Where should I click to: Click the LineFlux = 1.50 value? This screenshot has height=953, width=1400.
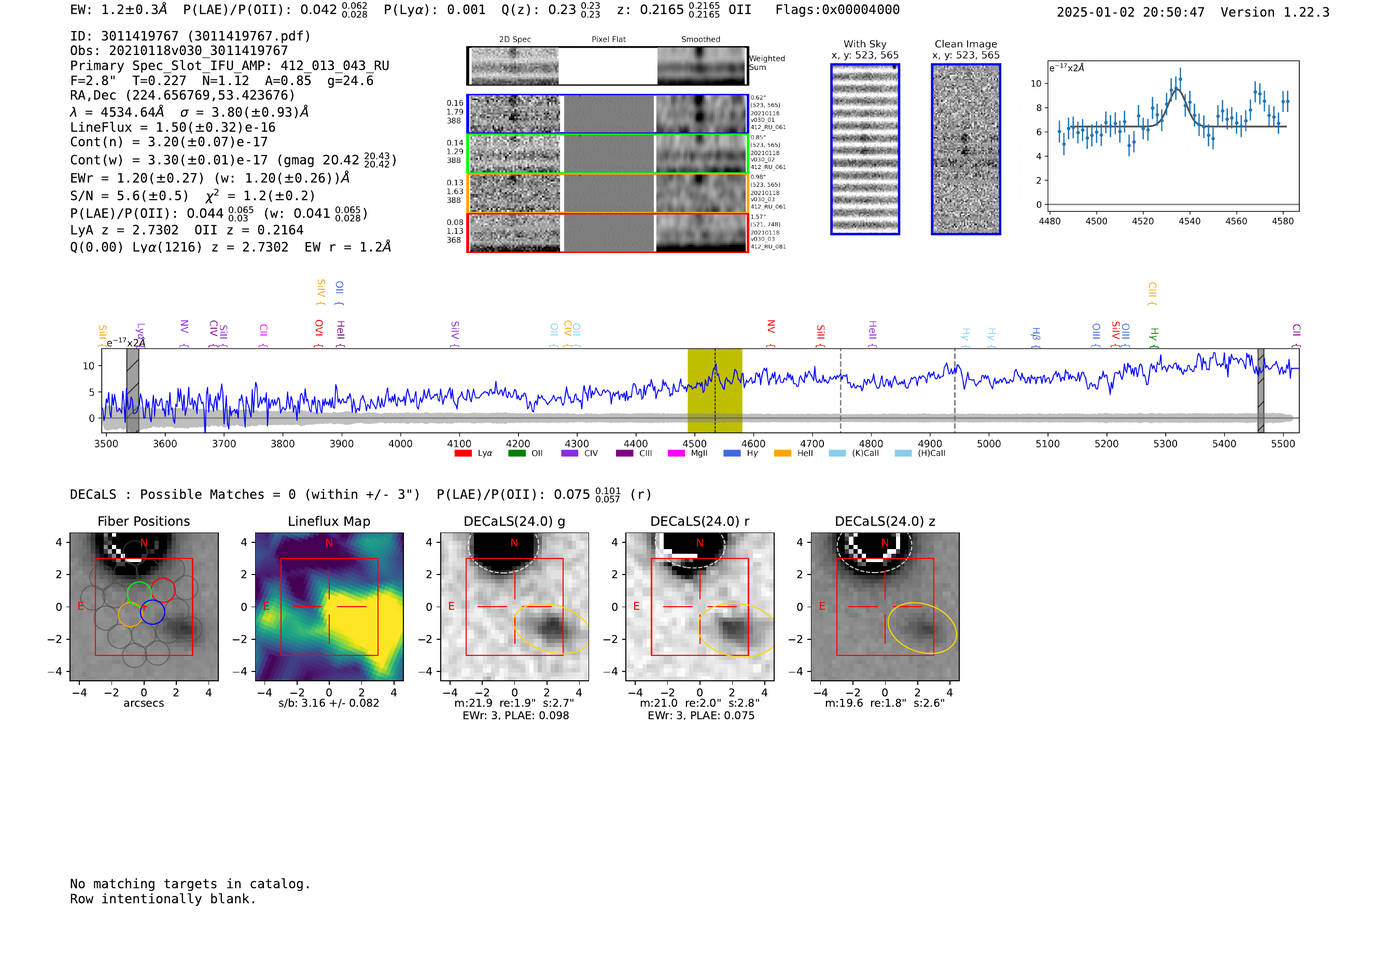[x=173, y=128]
